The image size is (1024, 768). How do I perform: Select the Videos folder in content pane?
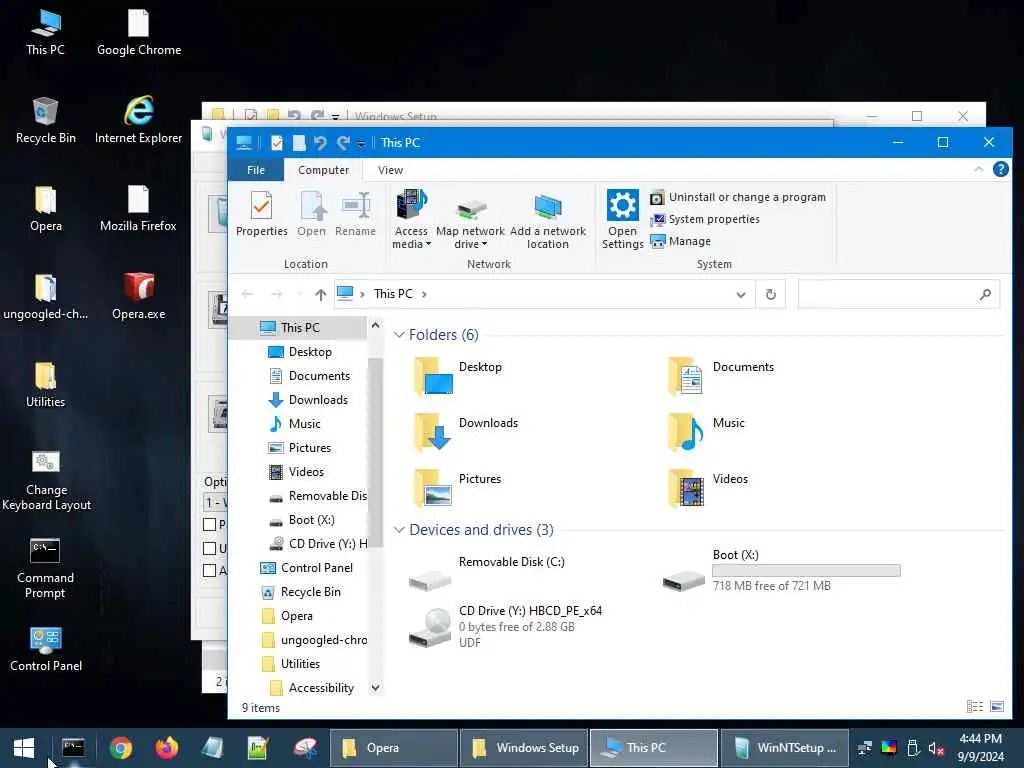point(708,488)
